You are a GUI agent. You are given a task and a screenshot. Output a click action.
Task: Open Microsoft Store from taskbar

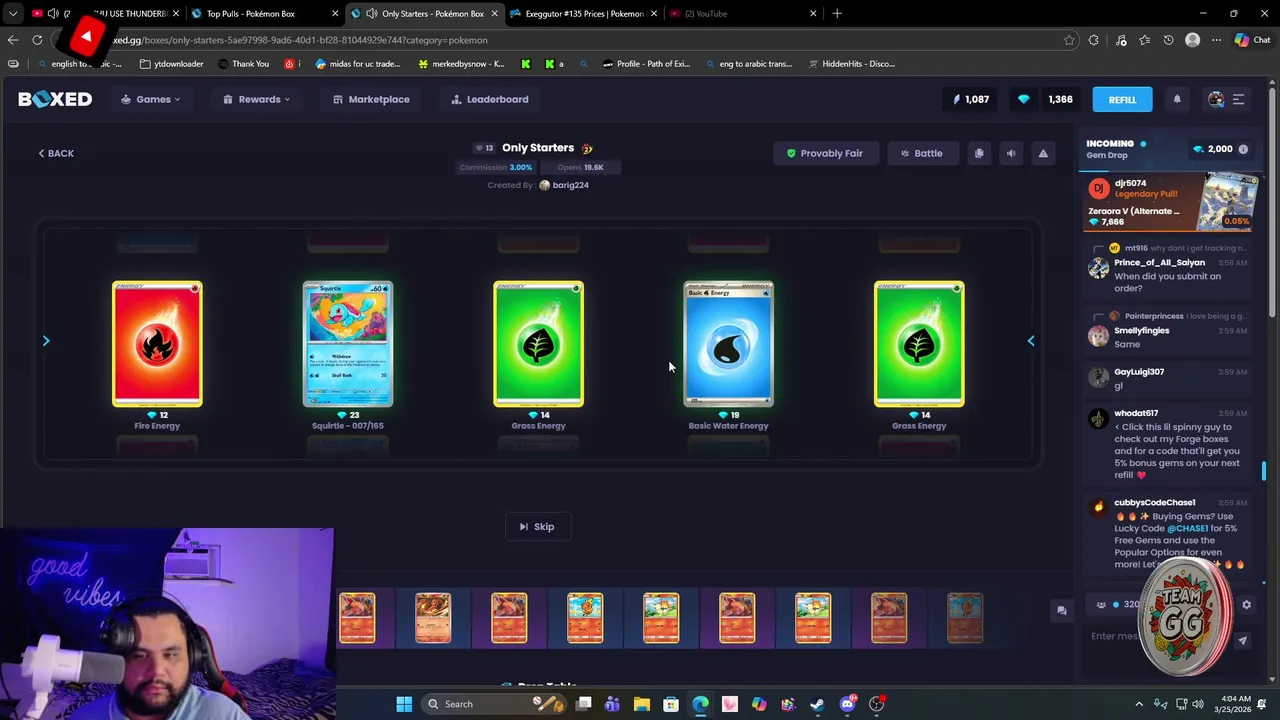(x=671, y=704)
